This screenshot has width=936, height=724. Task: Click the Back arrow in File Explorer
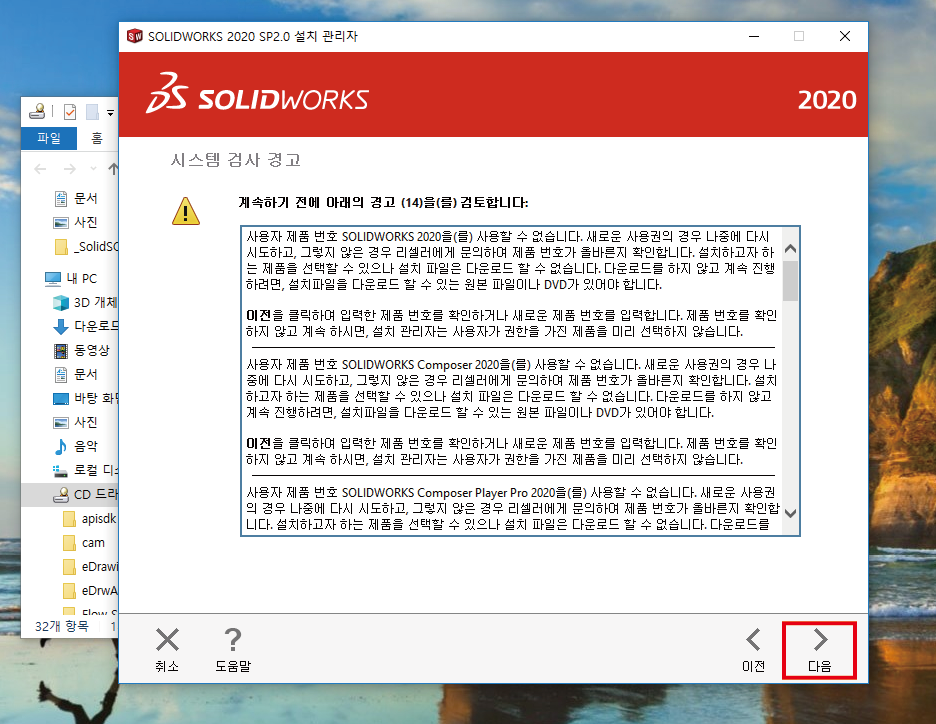coord(40,169)
